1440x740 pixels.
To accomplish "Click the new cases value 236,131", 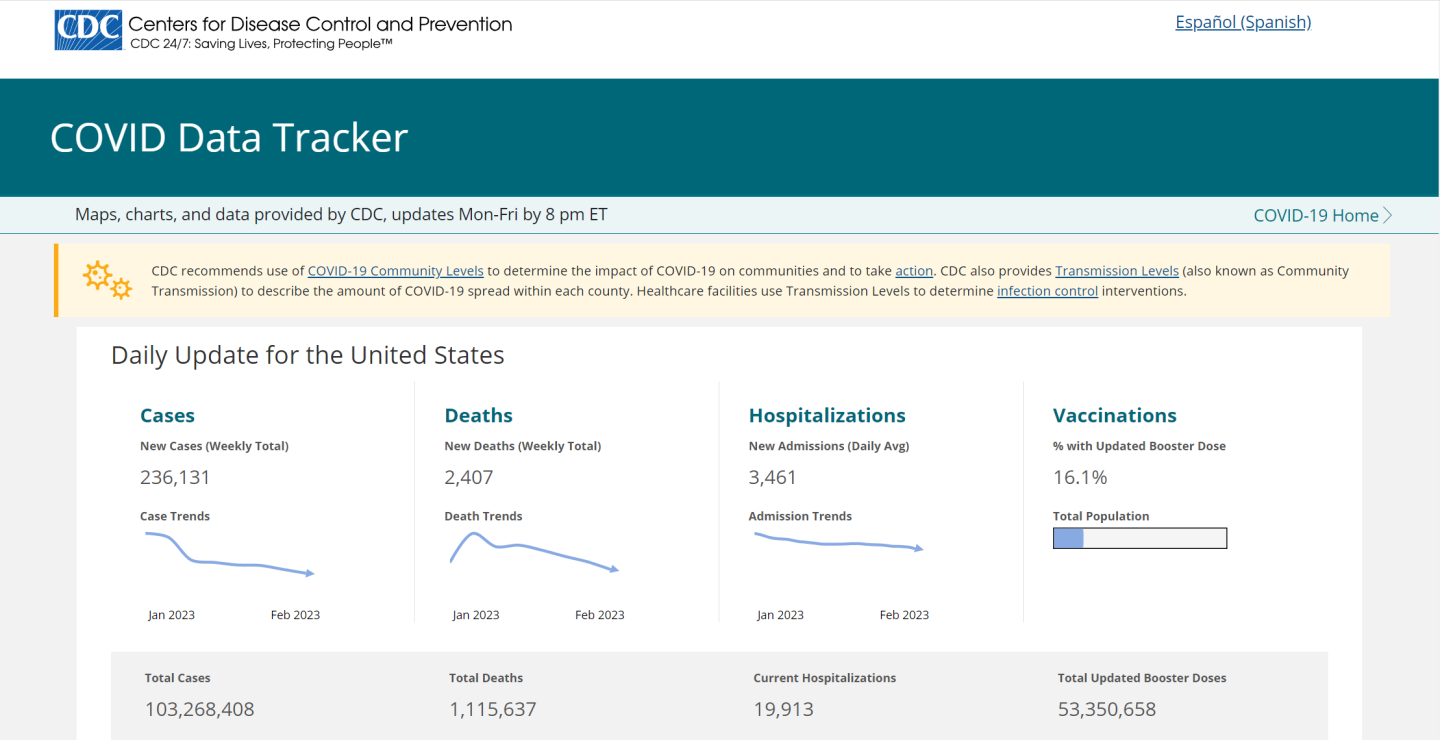I will point(175,477).
